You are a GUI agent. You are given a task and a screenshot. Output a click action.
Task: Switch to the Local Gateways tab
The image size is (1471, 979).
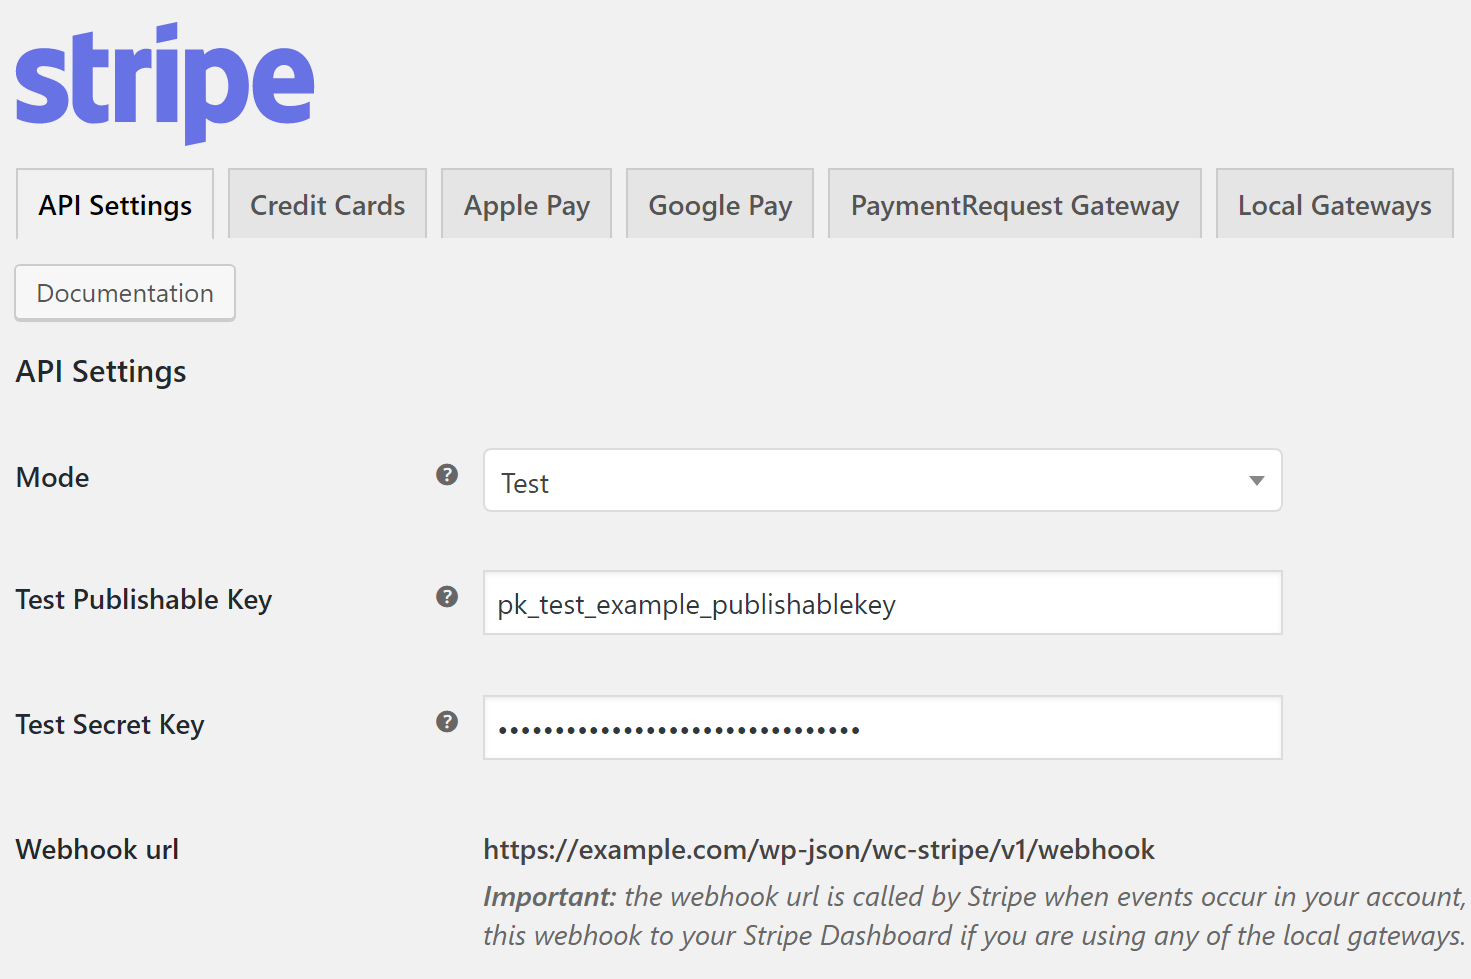1334,204
